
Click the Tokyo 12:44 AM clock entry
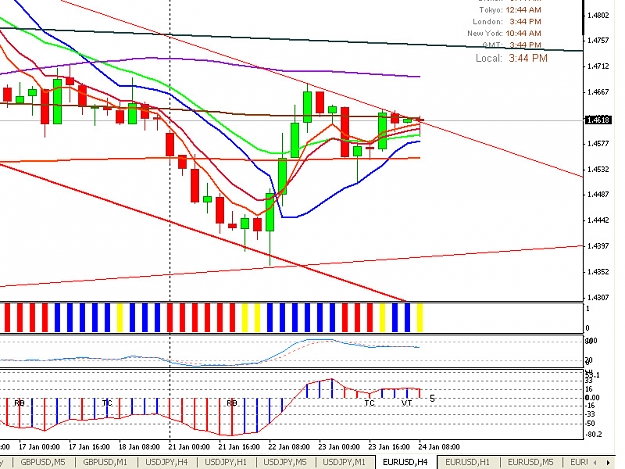510,10
